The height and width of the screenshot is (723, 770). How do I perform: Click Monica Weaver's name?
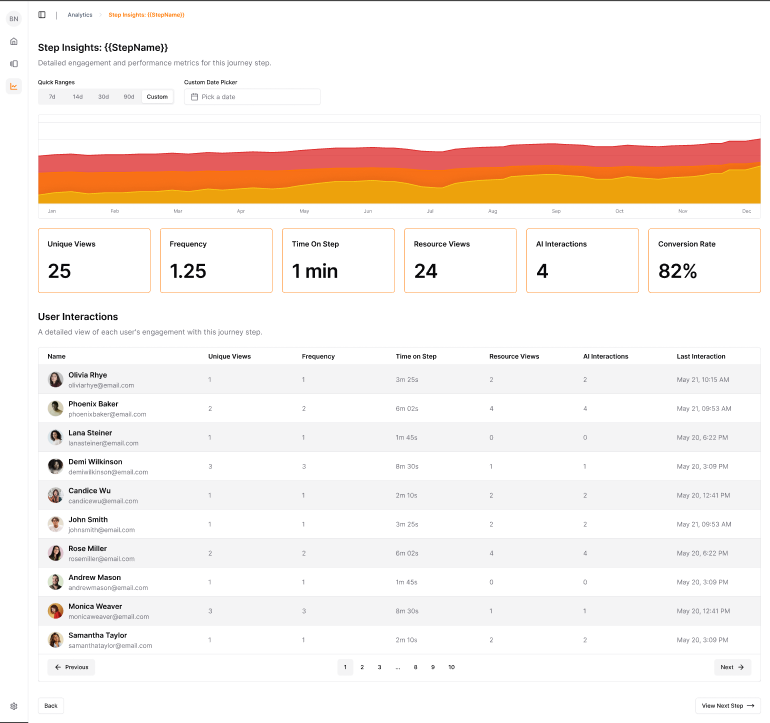[95, 607]
